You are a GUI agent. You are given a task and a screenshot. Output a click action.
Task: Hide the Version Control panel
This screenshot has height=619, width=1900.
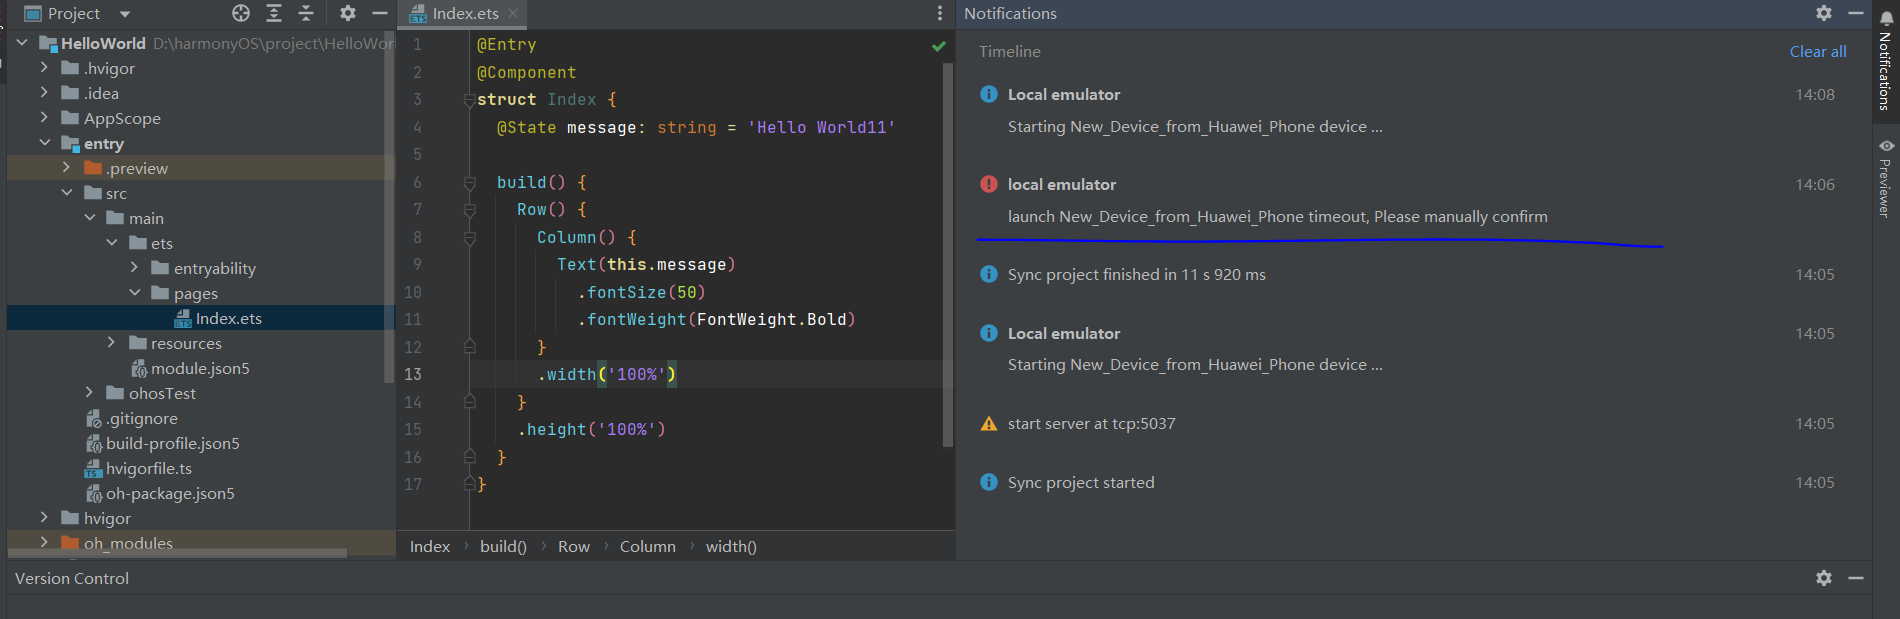coord(1856,578)
